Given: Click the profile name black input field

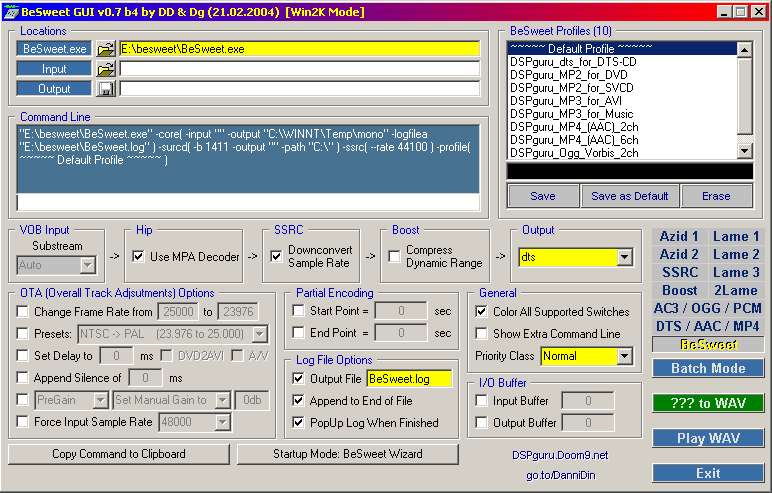Looking at the screenshot, I should pos(630,171).
